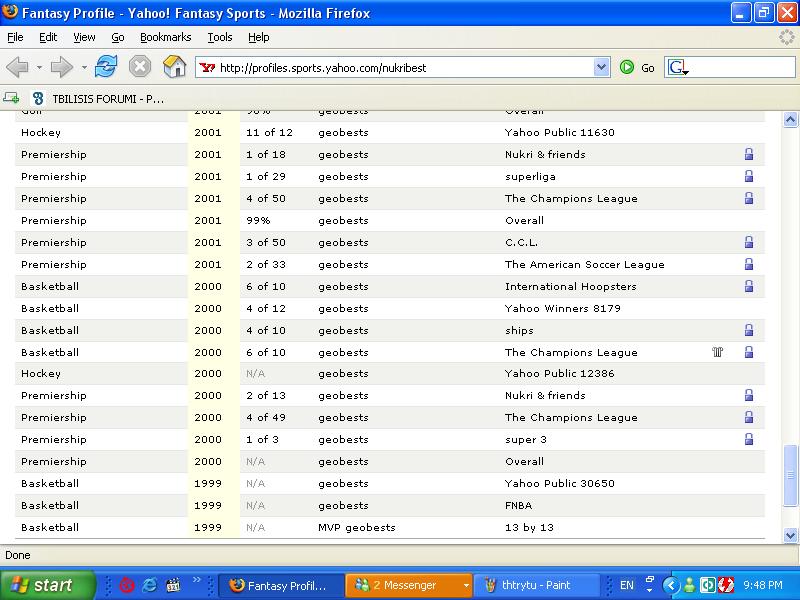This screenshot has height=600, width=800.
Task: Click the Stop loading icon
Action: [x=140, y=67]
